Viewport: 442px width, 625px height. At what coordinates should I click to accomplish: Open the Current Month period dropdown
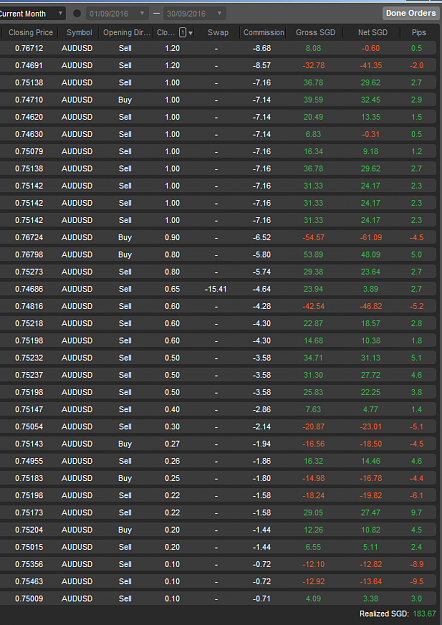point(31,14)
